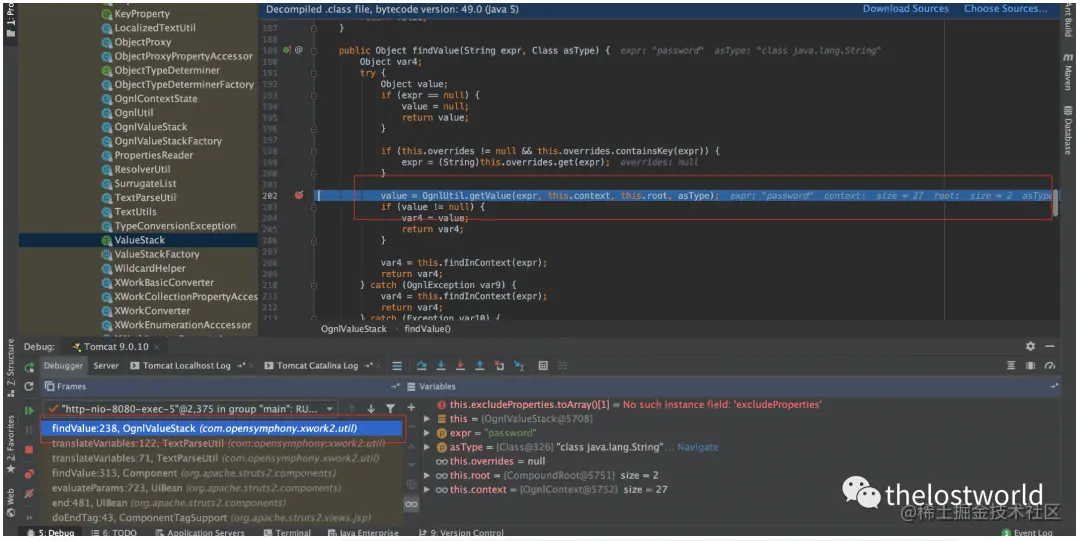Close the Tomcat 9.0.10 debug tab
1080x541 pixels.
point(156,347)
